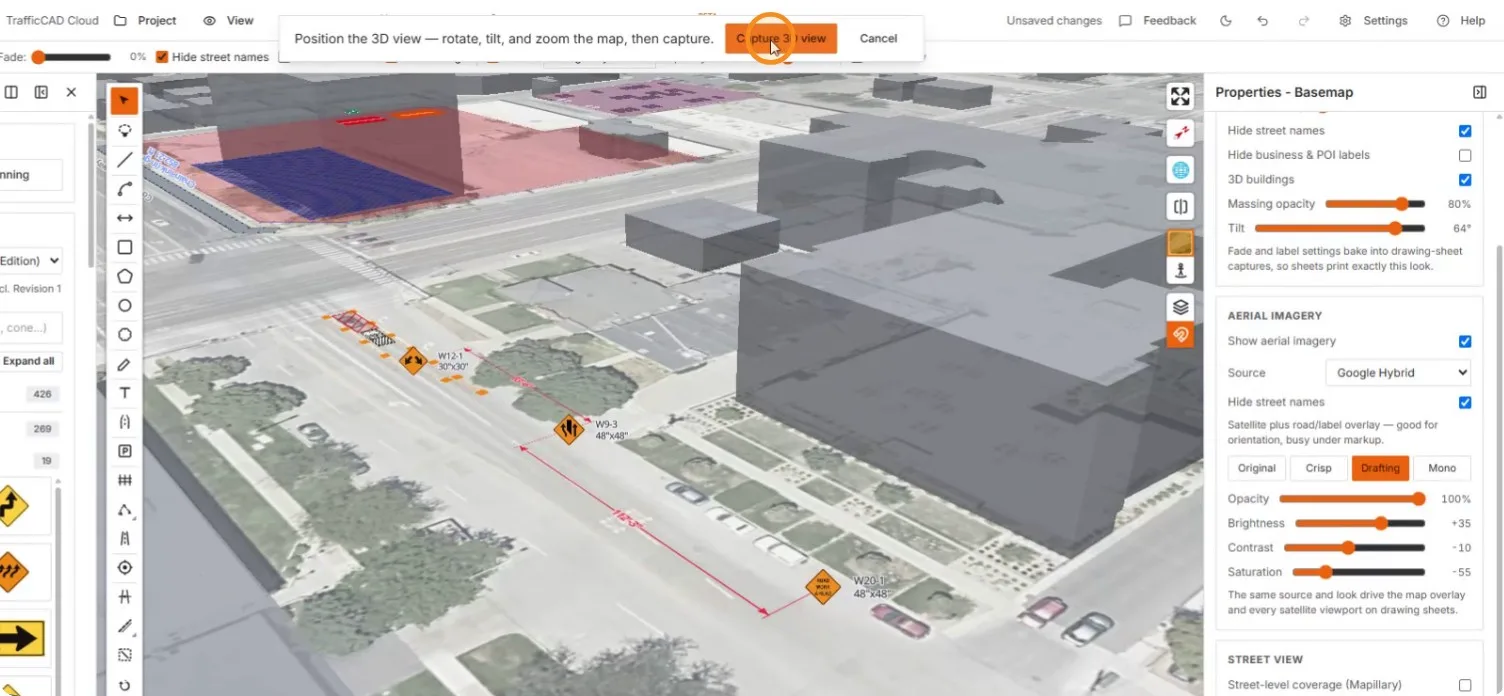Click the sign search input field
Viewport: 1504px width, 696px height.
pos(30,327)
